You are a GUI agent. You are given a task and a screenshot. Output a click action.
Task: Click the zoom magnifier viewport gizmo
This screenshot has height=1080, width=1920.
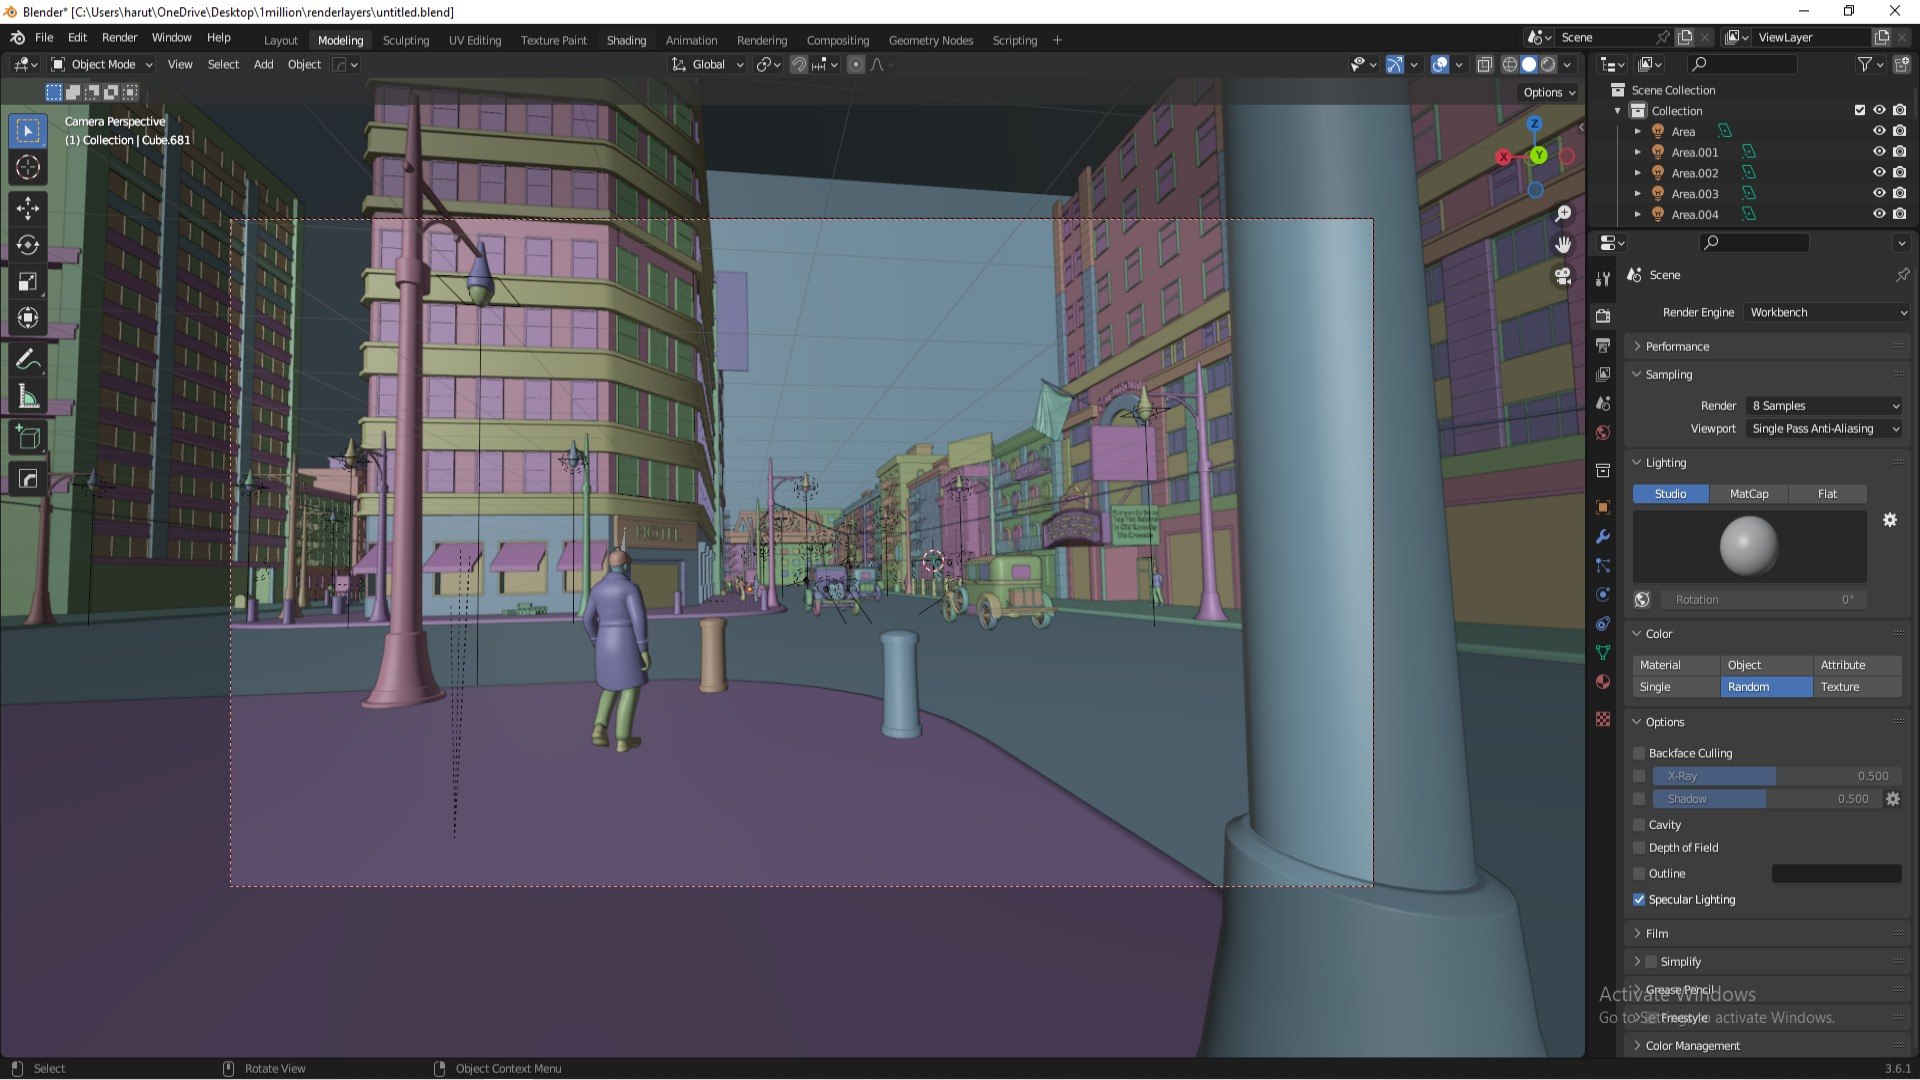[1563, 214]
